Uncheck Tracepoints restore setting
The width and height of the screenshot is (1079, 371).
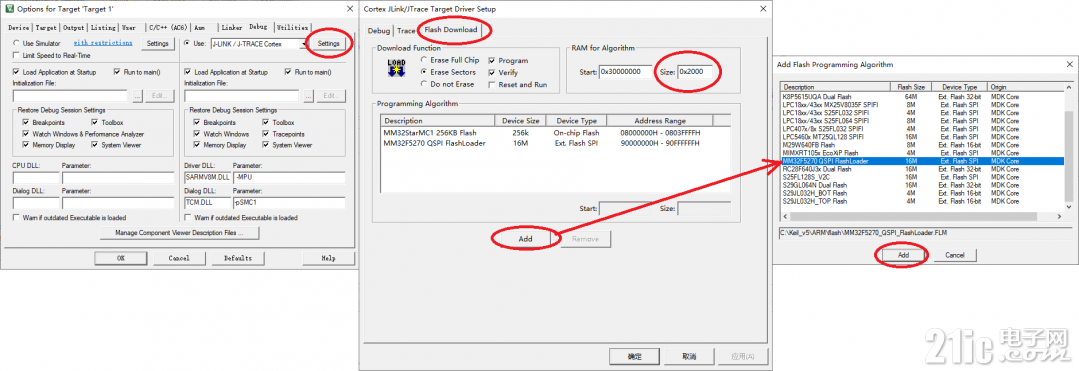click(x=266, y=134)
